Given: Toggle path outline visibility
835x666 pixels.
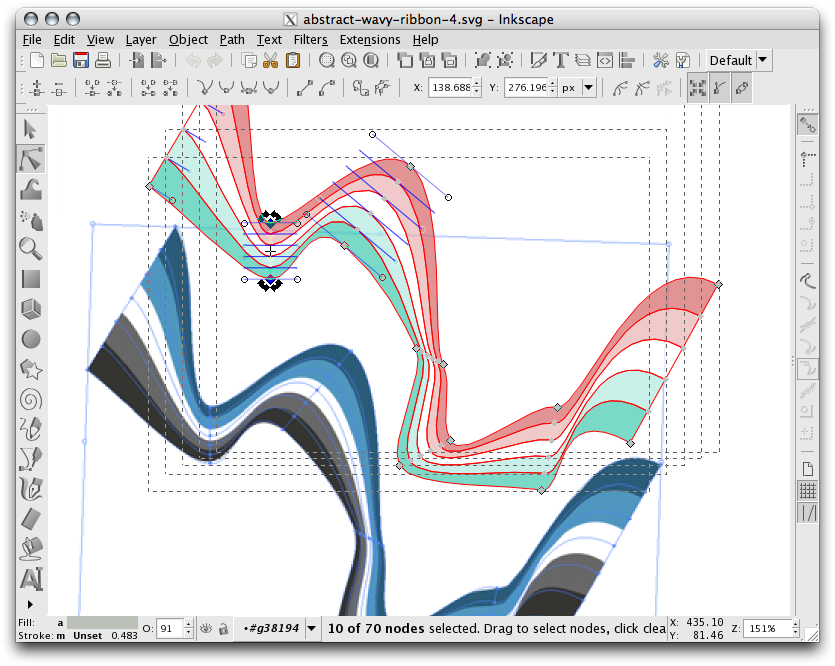Looking at the screenshot, I should coord(742,87).
